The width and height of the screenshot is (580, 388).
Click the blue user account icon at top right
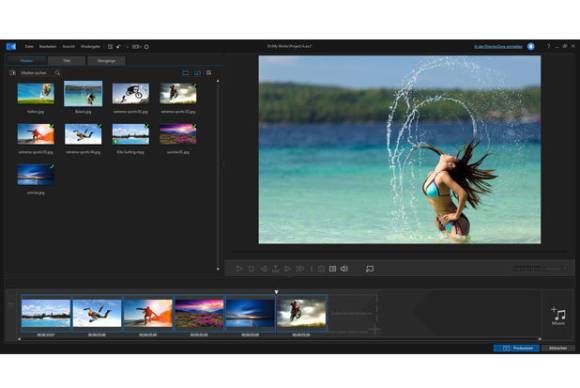coord(531,46)
